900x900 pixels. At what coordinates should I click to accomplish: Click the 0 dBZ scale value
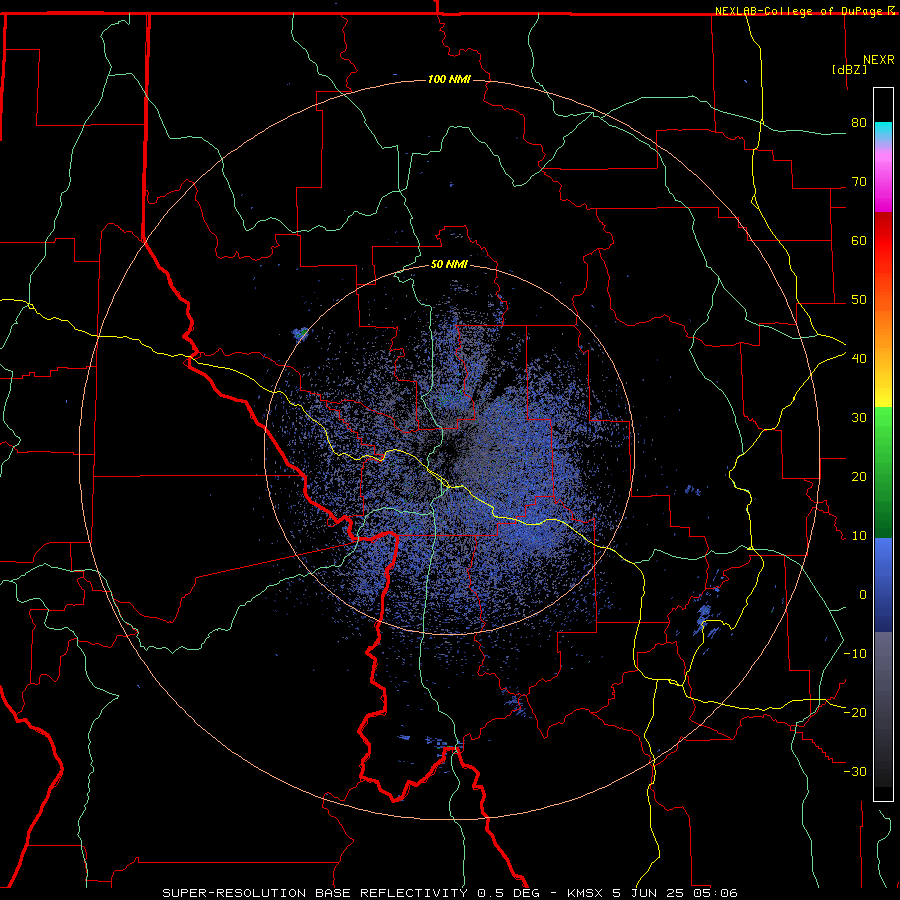863,595
